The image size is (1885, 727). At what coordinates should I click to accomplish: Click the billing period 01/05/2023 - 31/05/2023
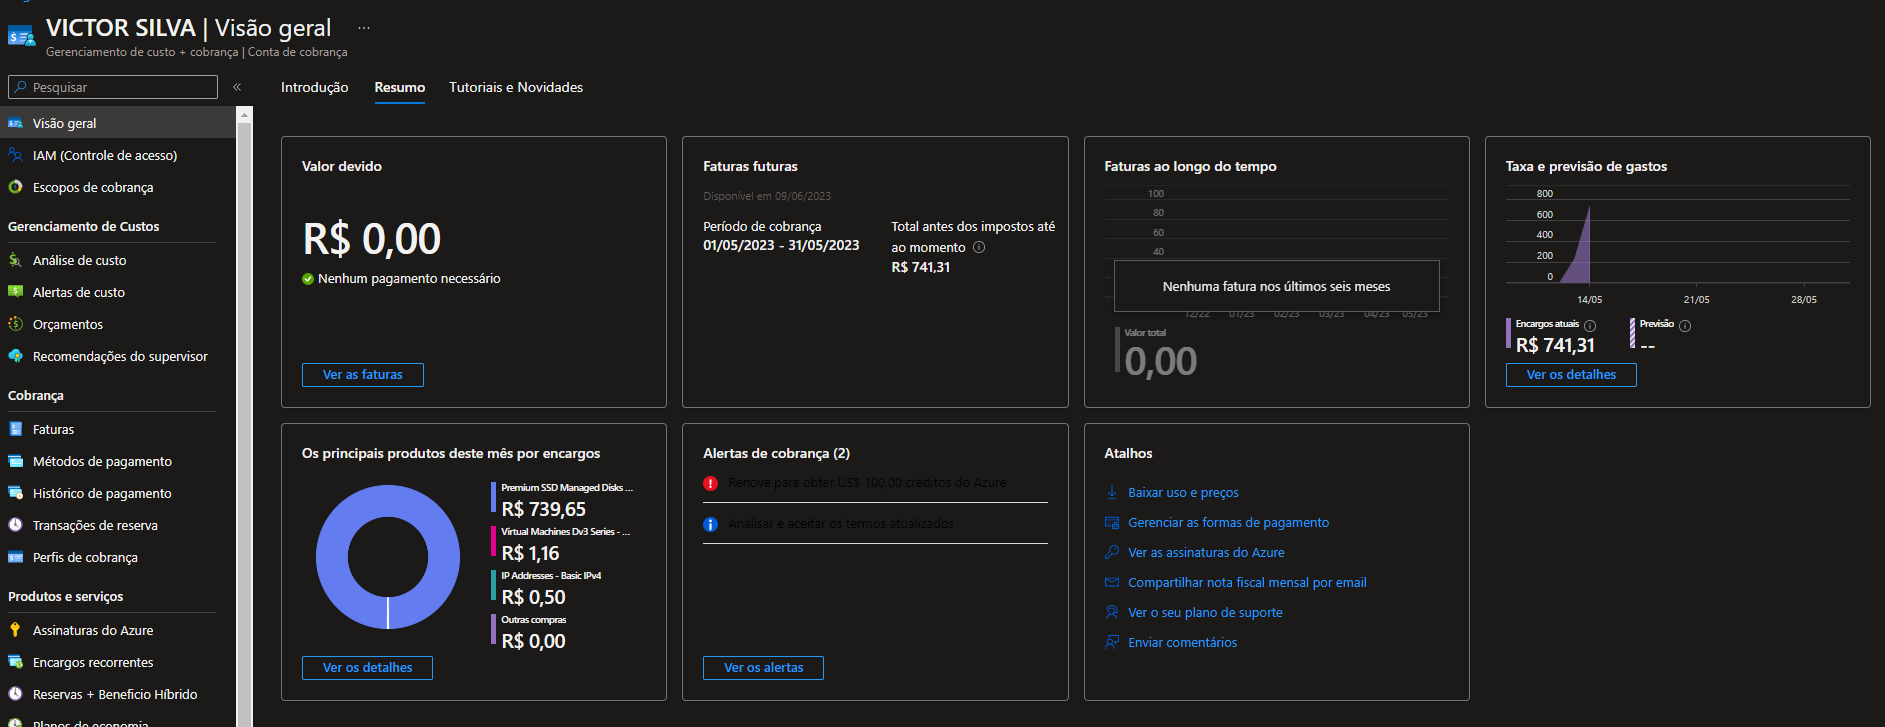click(781, 245)
